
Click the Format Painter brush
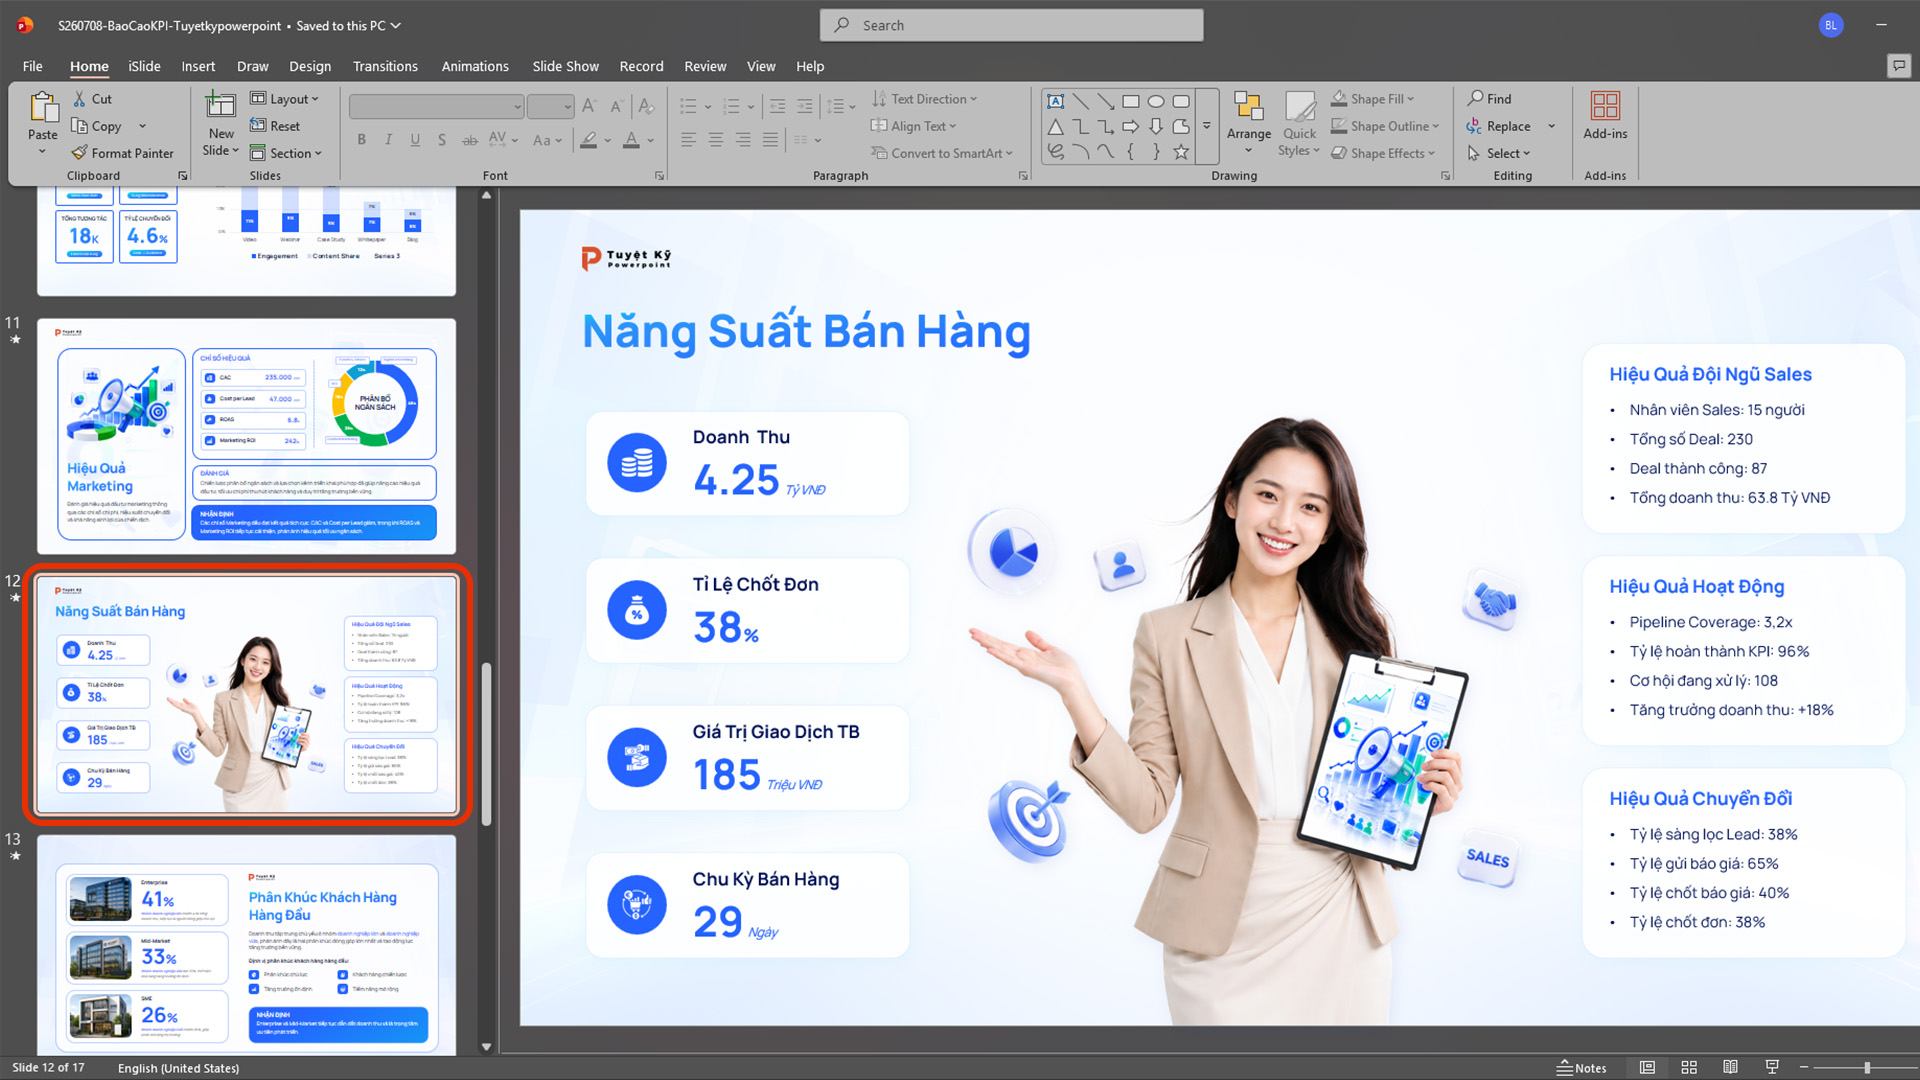123,153
